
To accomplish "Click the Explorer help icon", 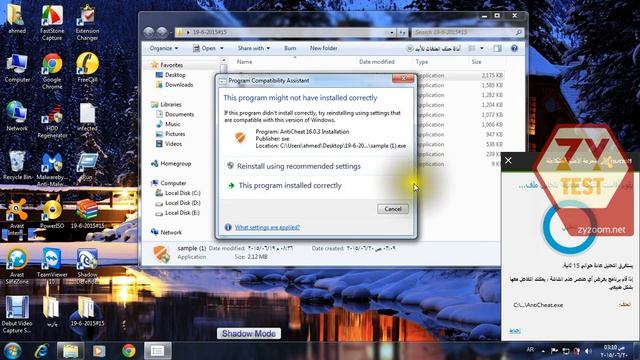I will click(514, 49).
